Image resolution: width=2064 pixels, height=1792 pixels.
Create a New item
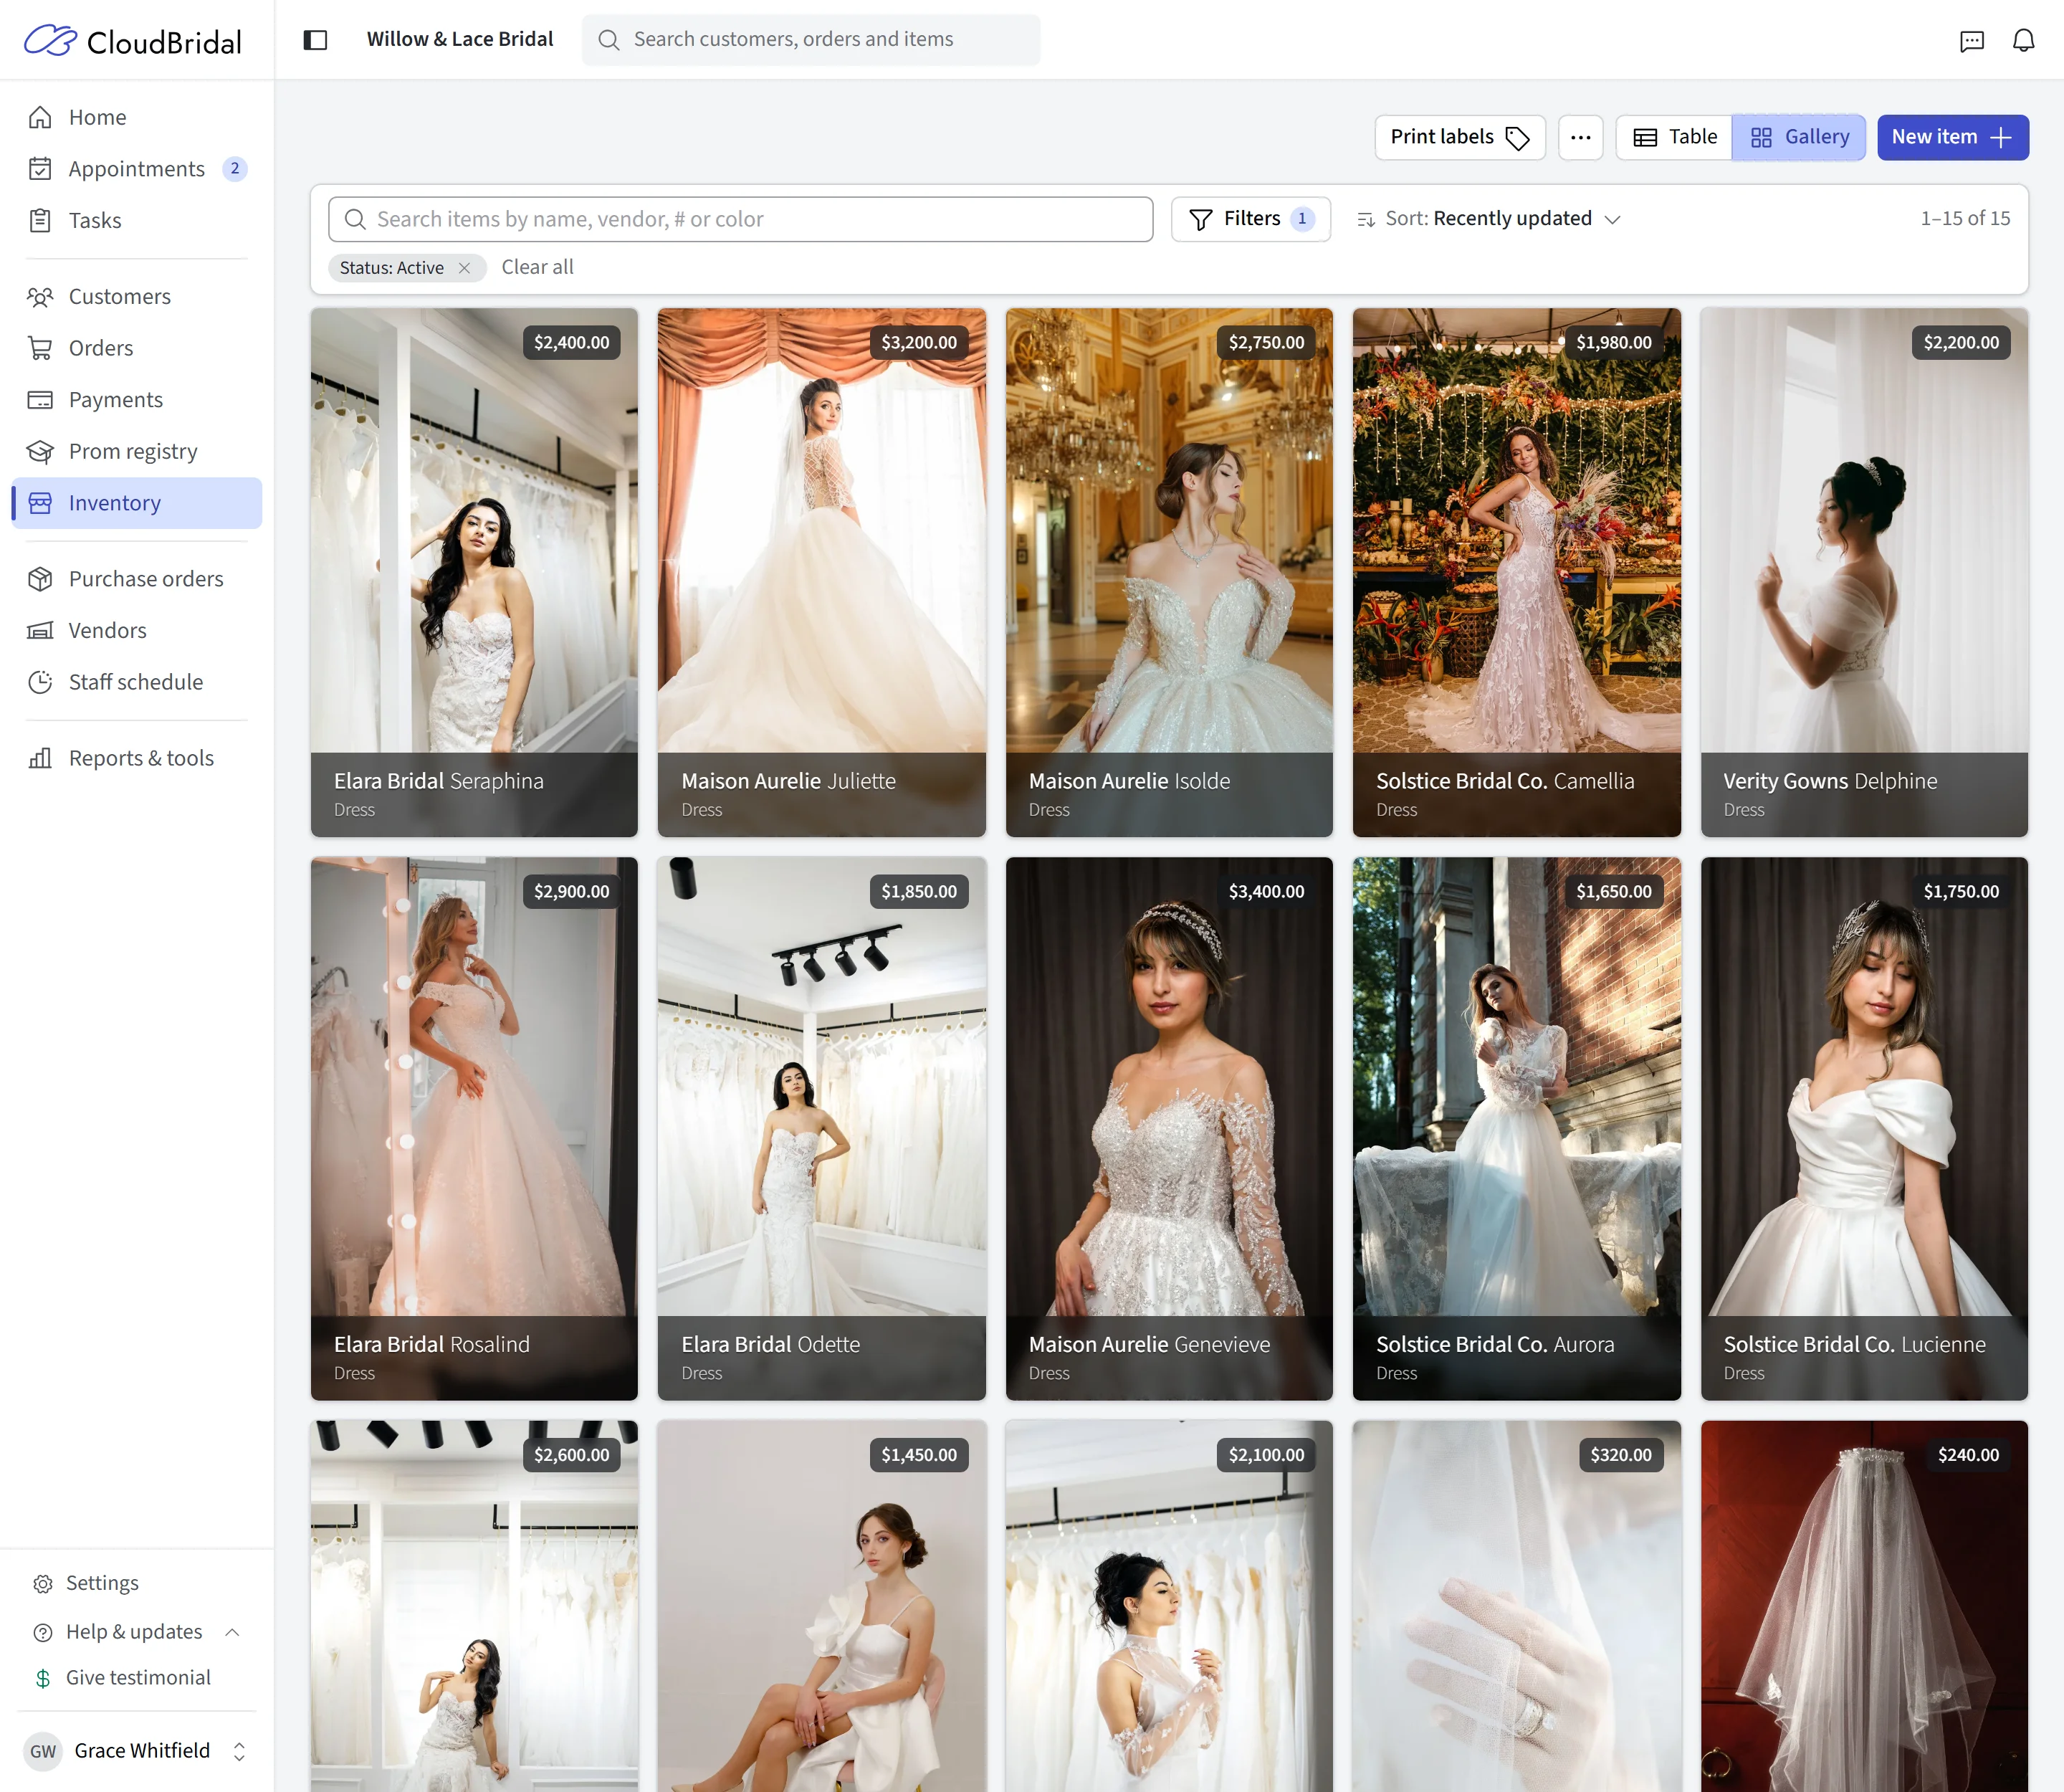[x=1952, y=137]
